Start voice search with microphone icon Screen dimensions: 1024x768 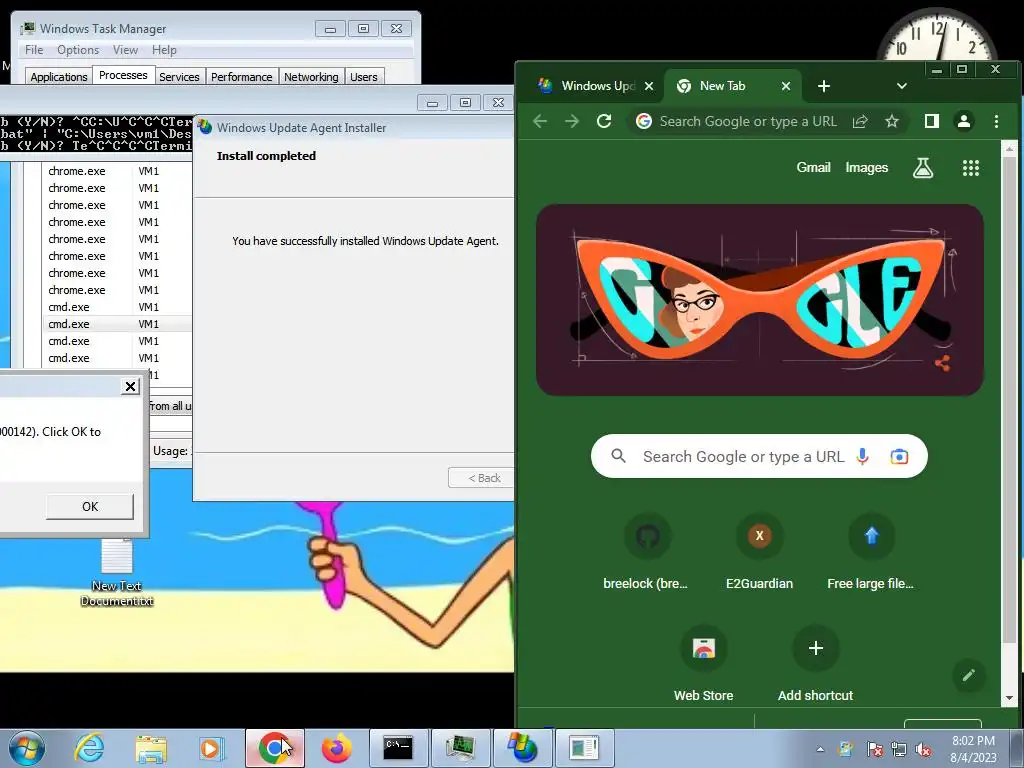(x=862, y=456)
